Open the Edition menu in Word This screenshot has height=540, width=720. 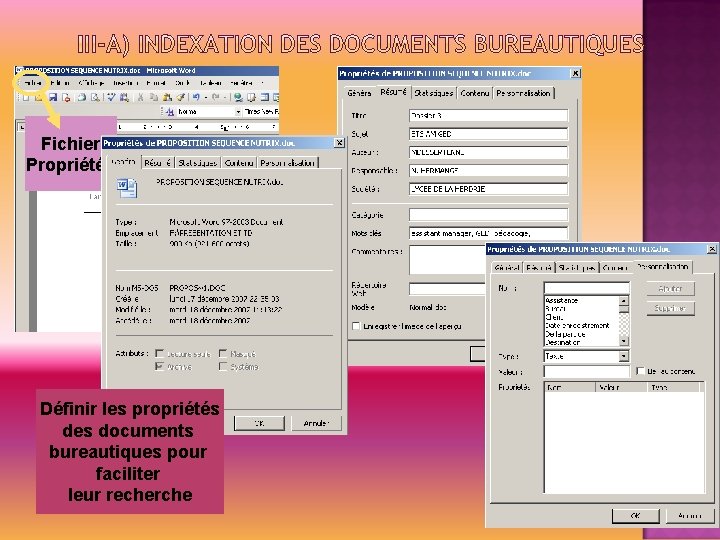click(x=60, y=83)
